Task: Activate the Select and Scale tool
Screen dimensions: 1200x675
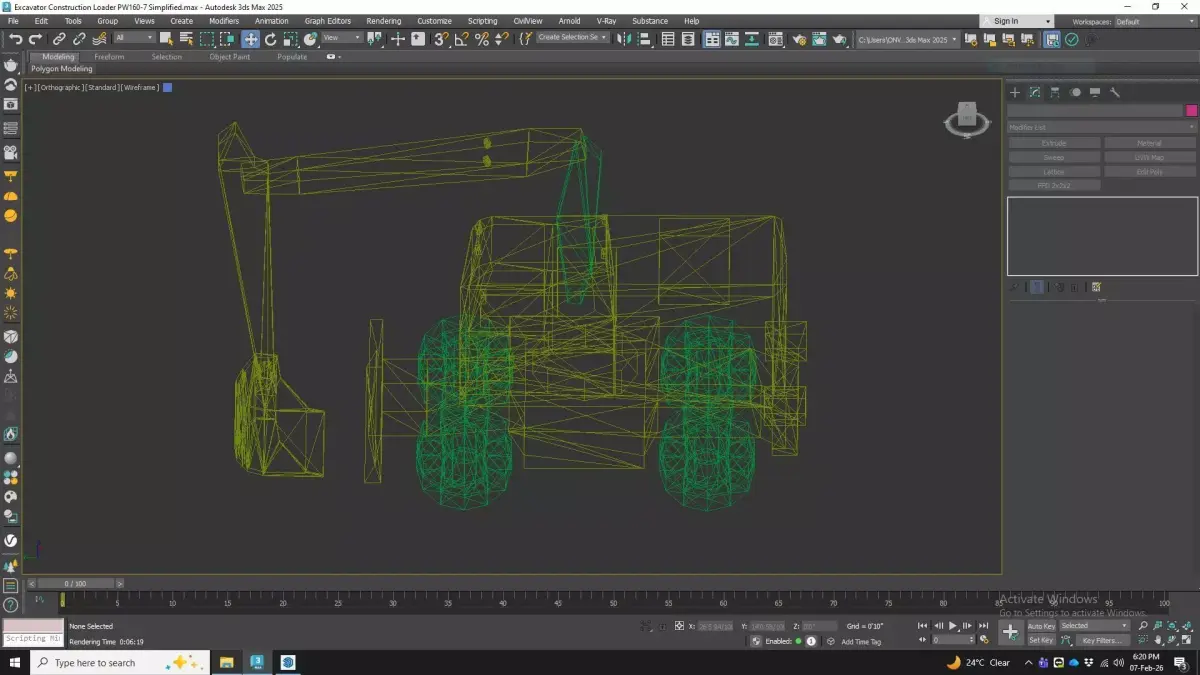Action: [290, 39]
